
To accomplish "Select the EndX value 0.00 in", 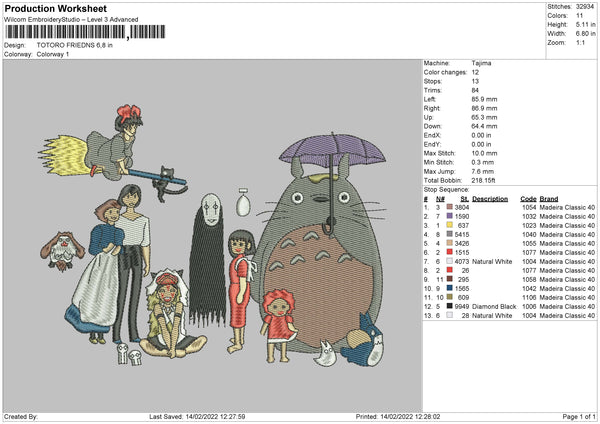I will [481, 135].
